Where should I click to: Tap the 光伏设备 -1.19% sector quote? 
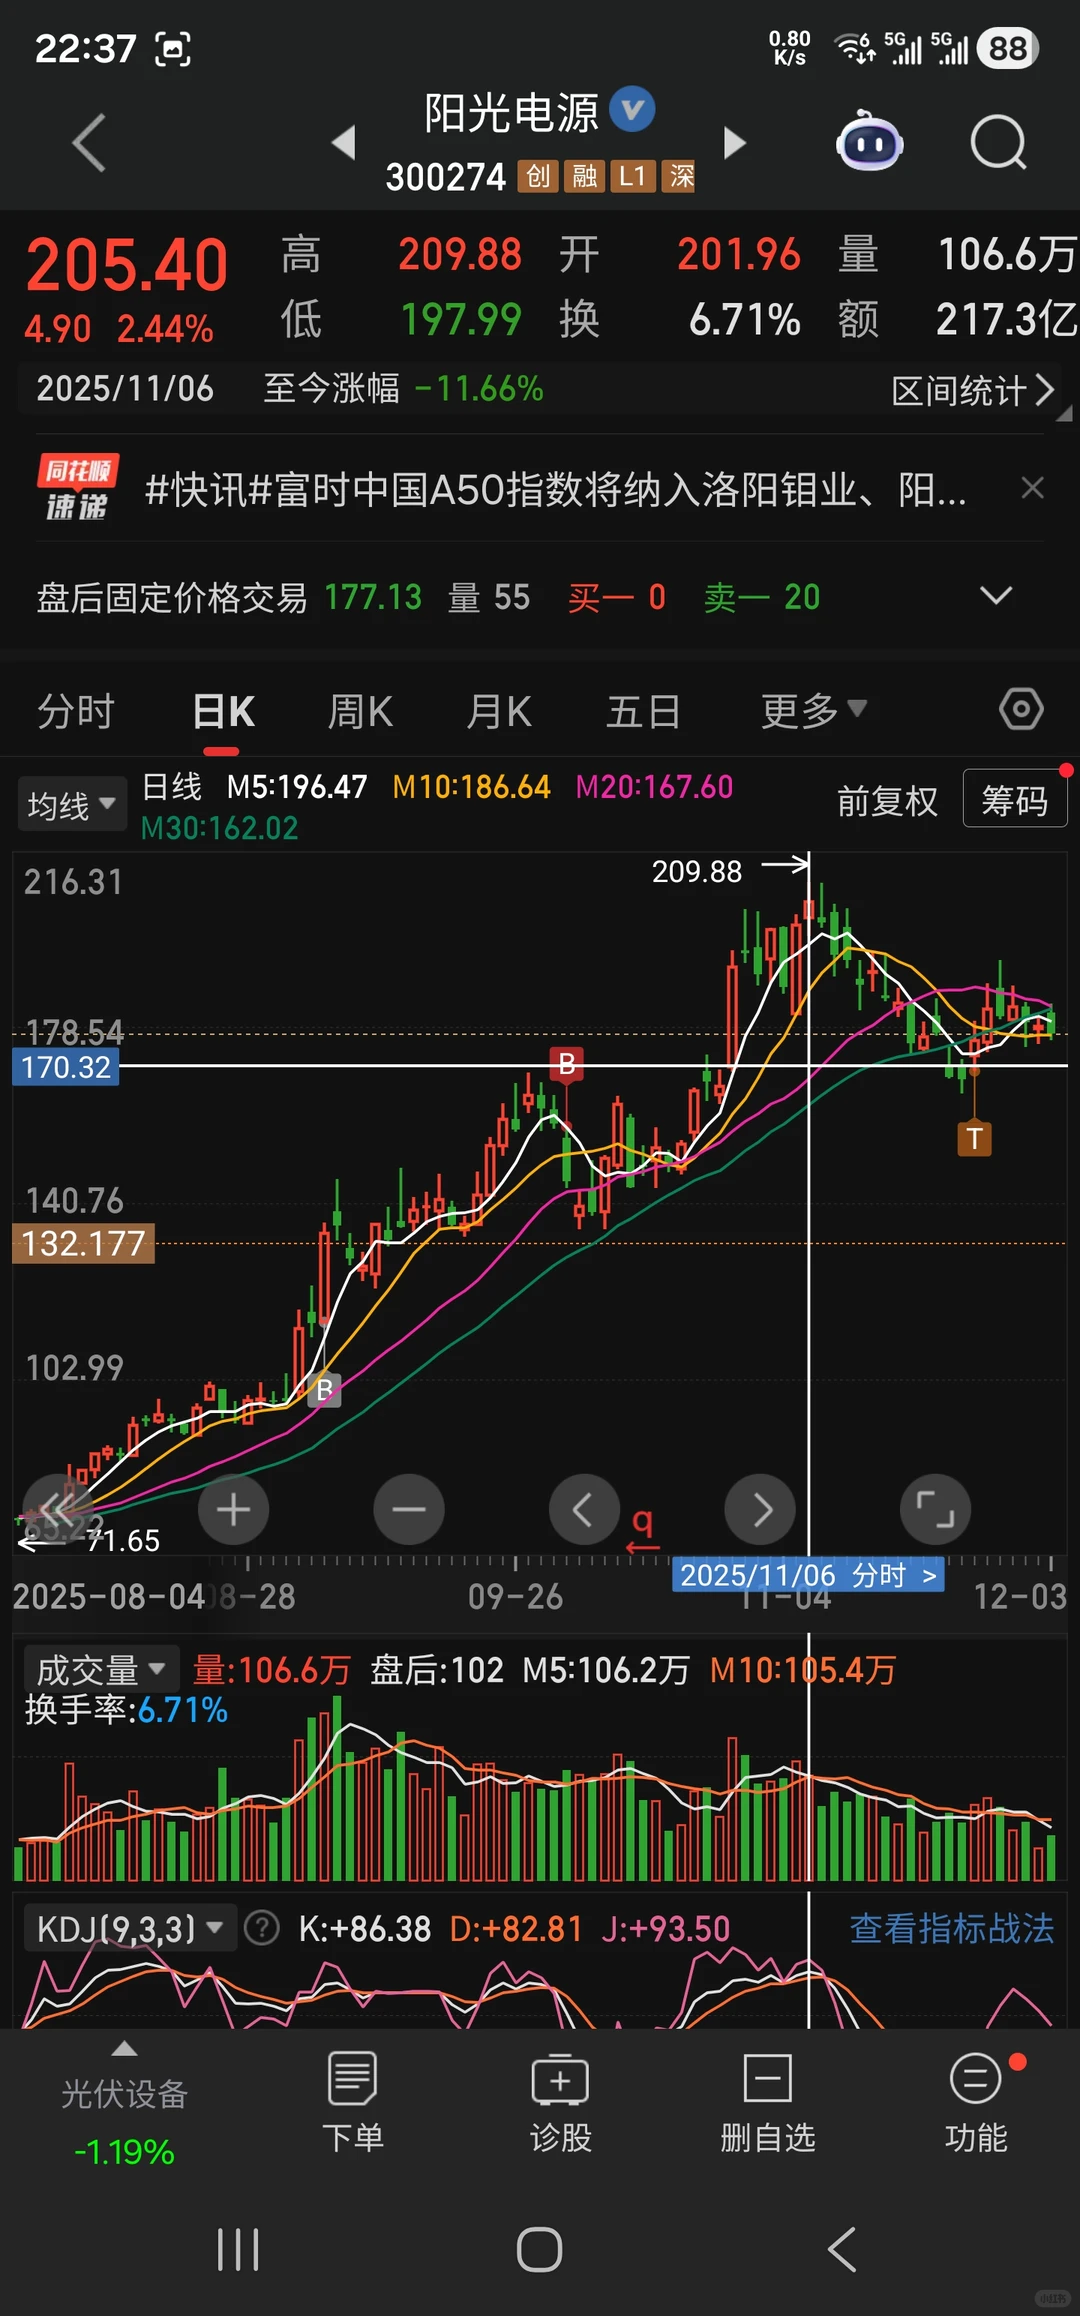click(124, 2120)
